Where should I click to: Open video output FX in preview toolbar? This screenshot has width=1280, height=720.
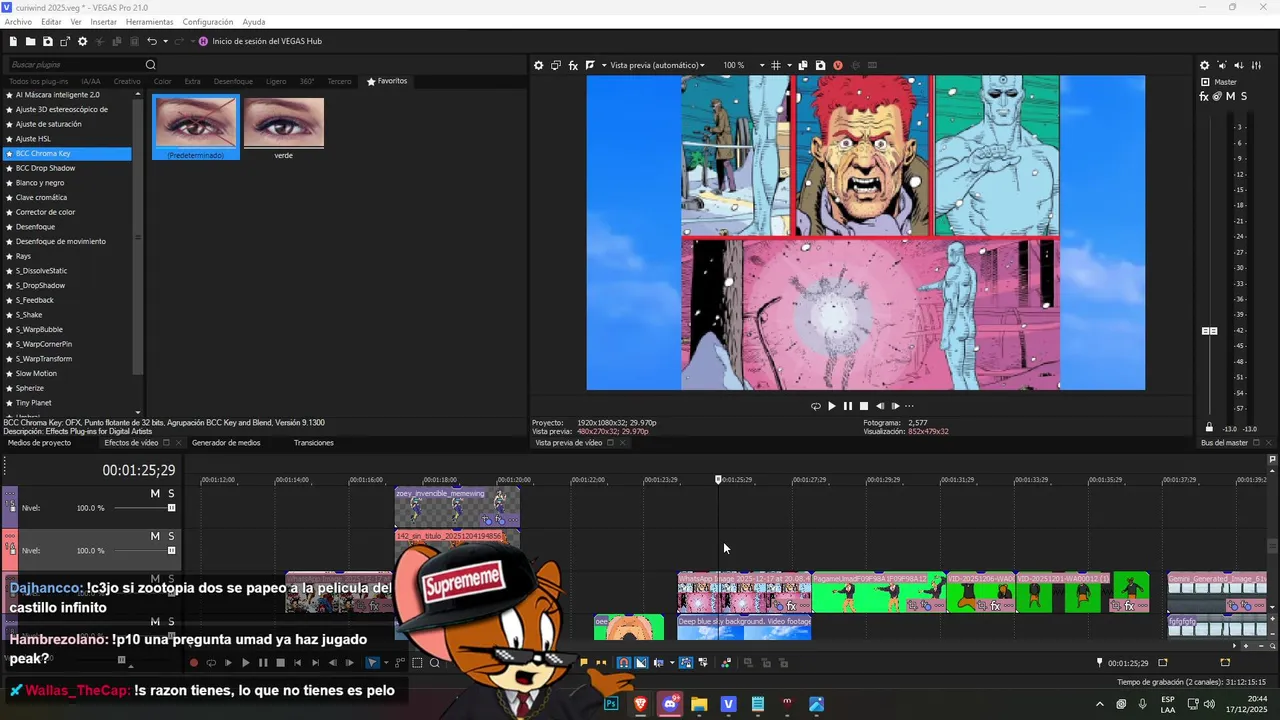coord(573,65)
